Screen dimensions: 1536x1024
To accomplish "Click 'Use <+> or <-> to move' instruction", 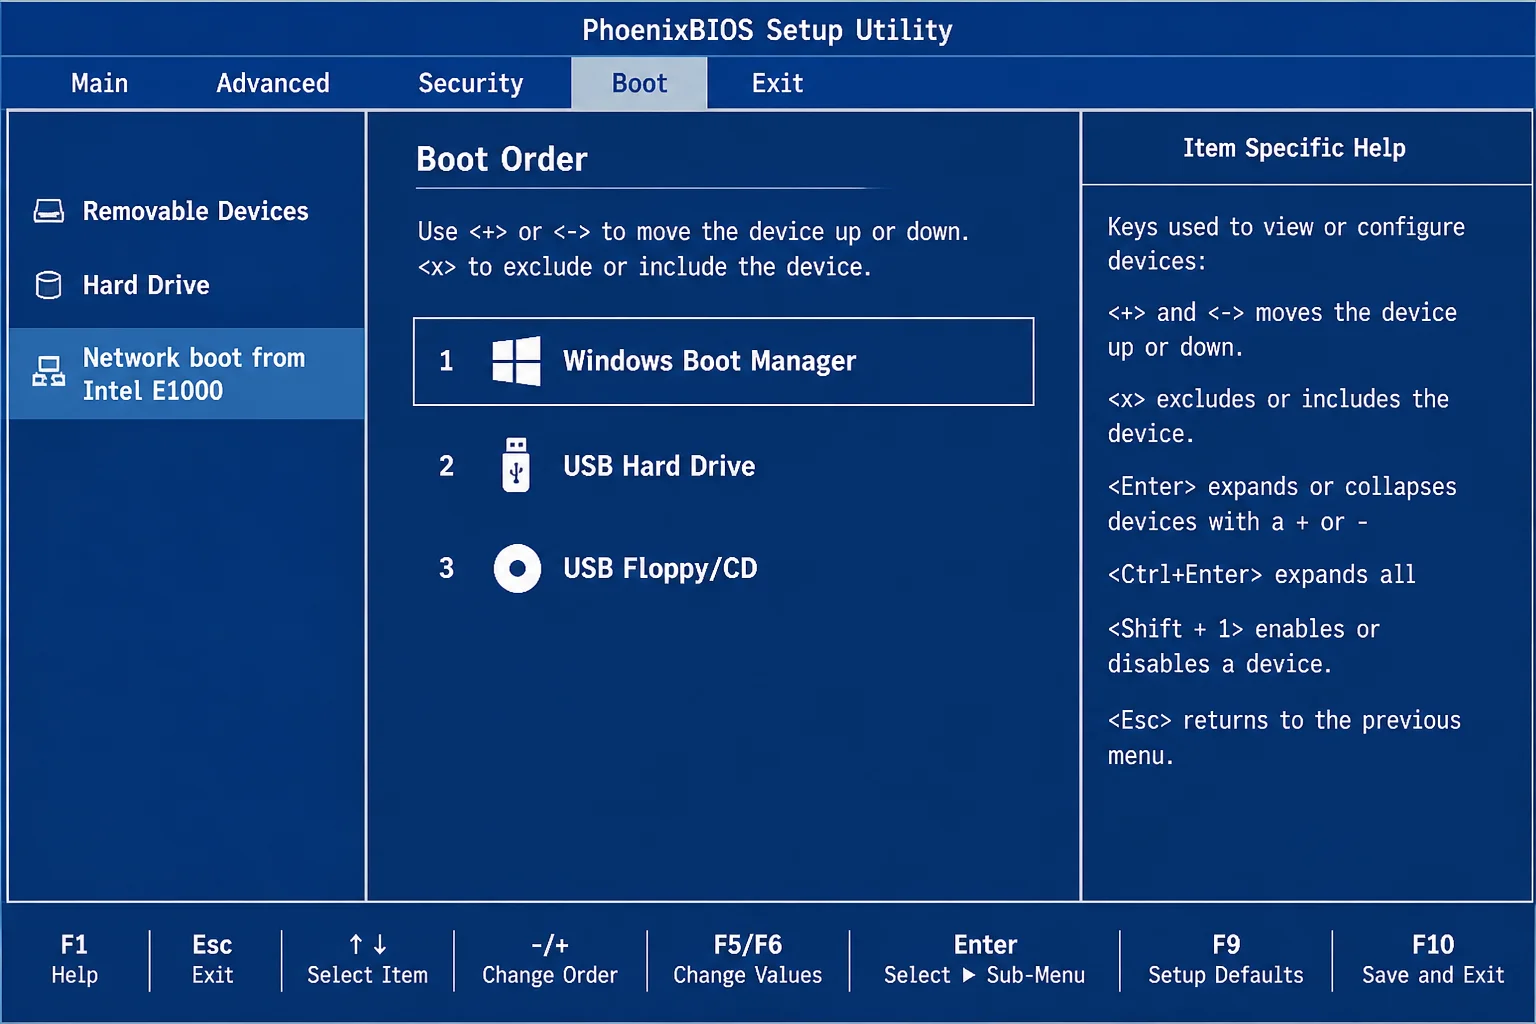I will click(x=693, y=232).
